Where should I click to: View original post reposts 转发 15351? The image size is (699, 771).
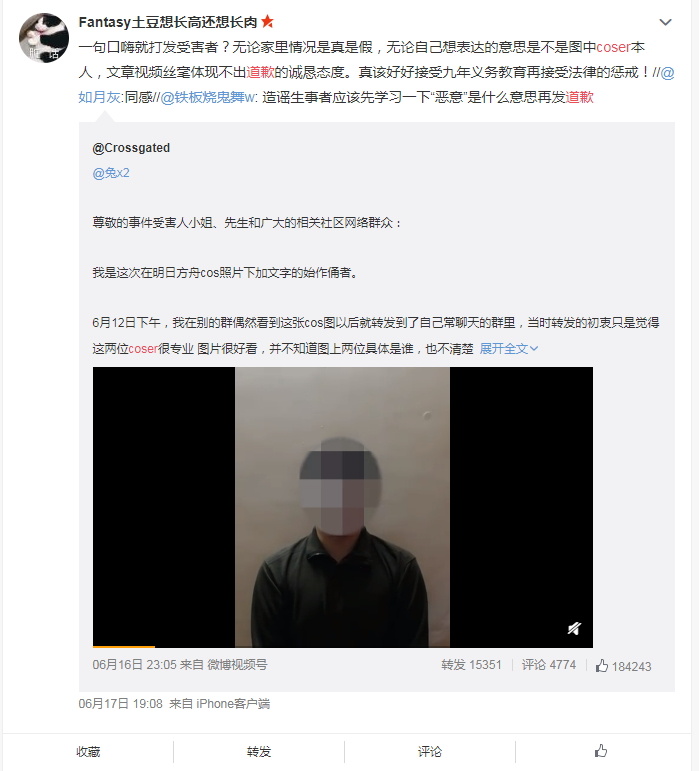471,665
